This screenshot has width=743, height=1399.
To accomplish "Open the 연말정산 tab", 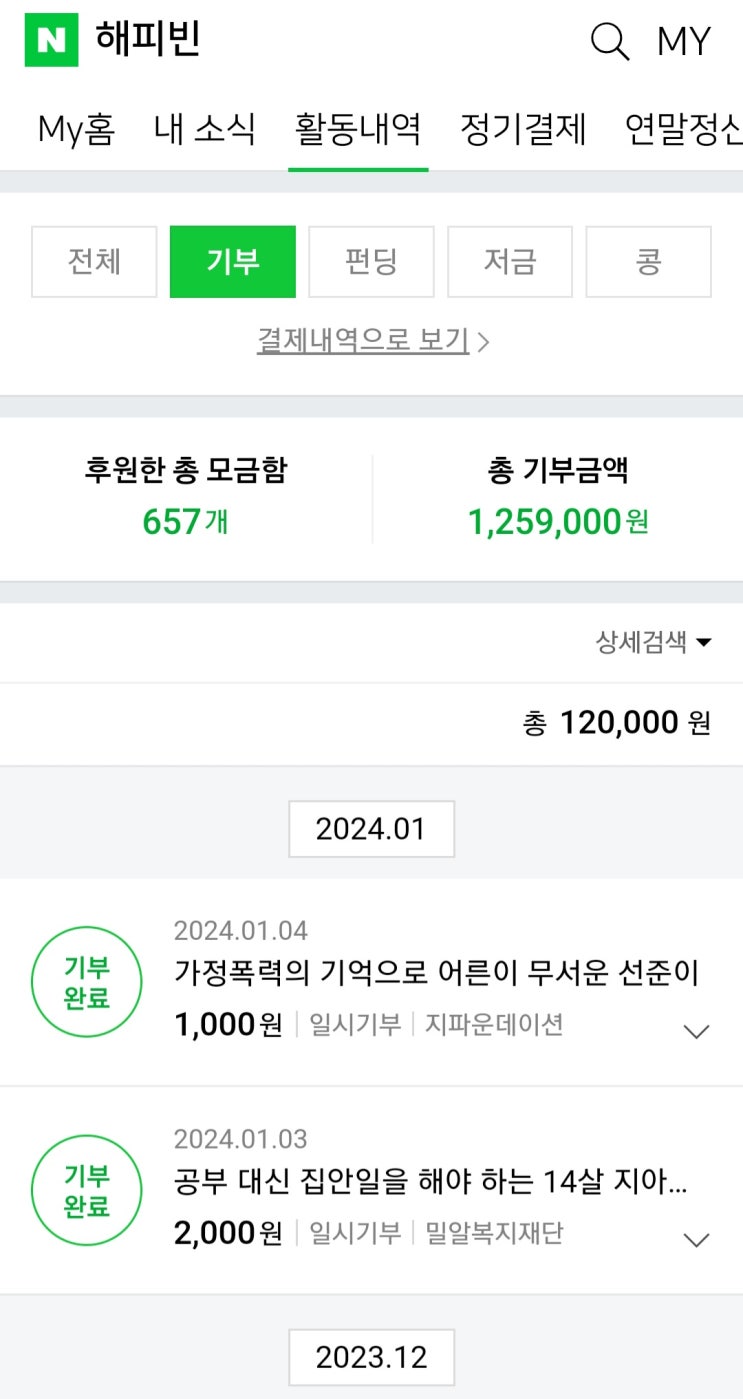I will click(683, 130).
